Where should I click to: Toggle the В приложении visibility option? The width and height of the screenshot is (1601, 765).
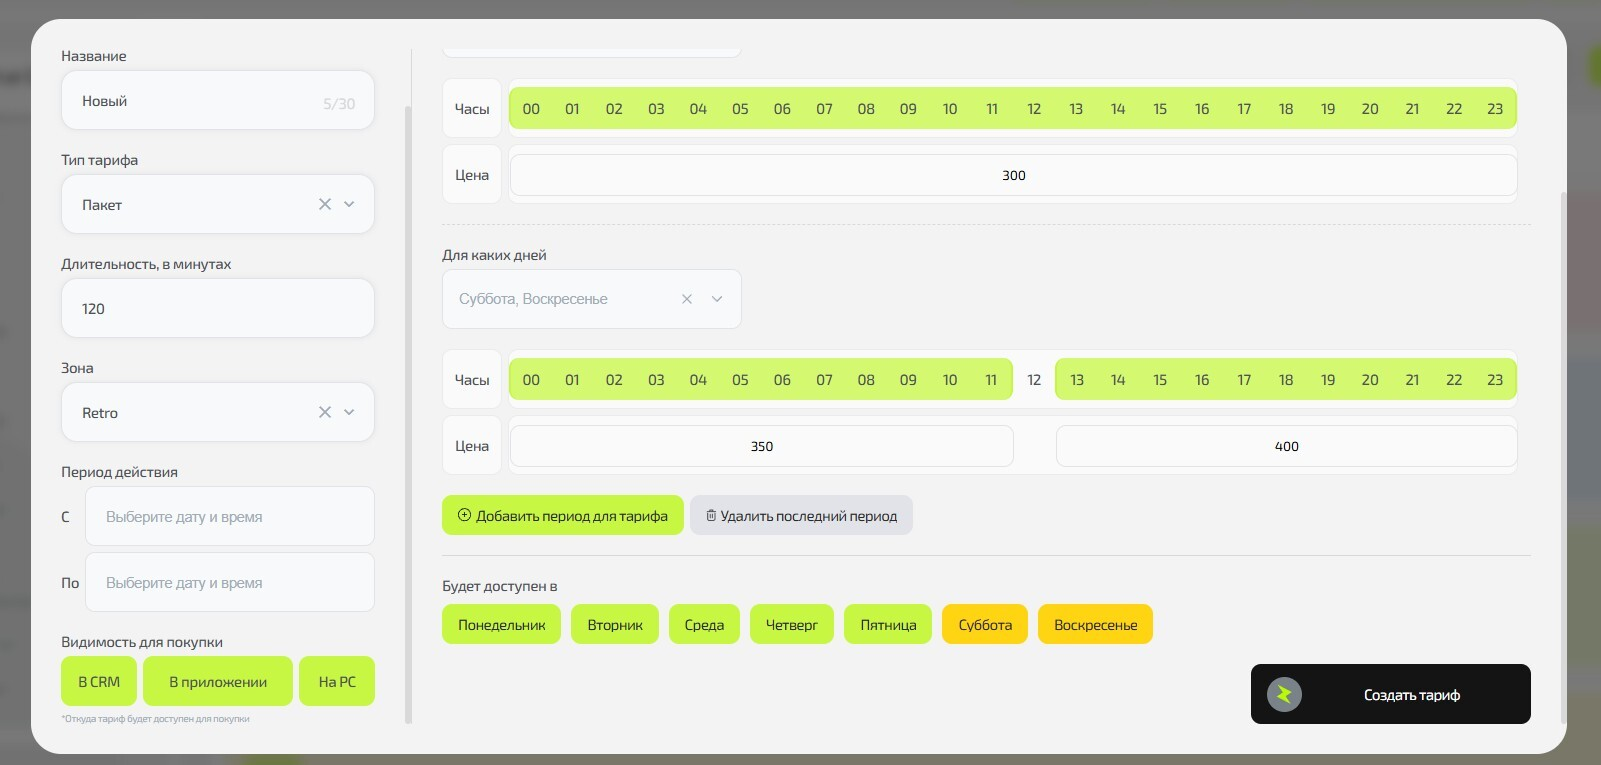(218, 682)
